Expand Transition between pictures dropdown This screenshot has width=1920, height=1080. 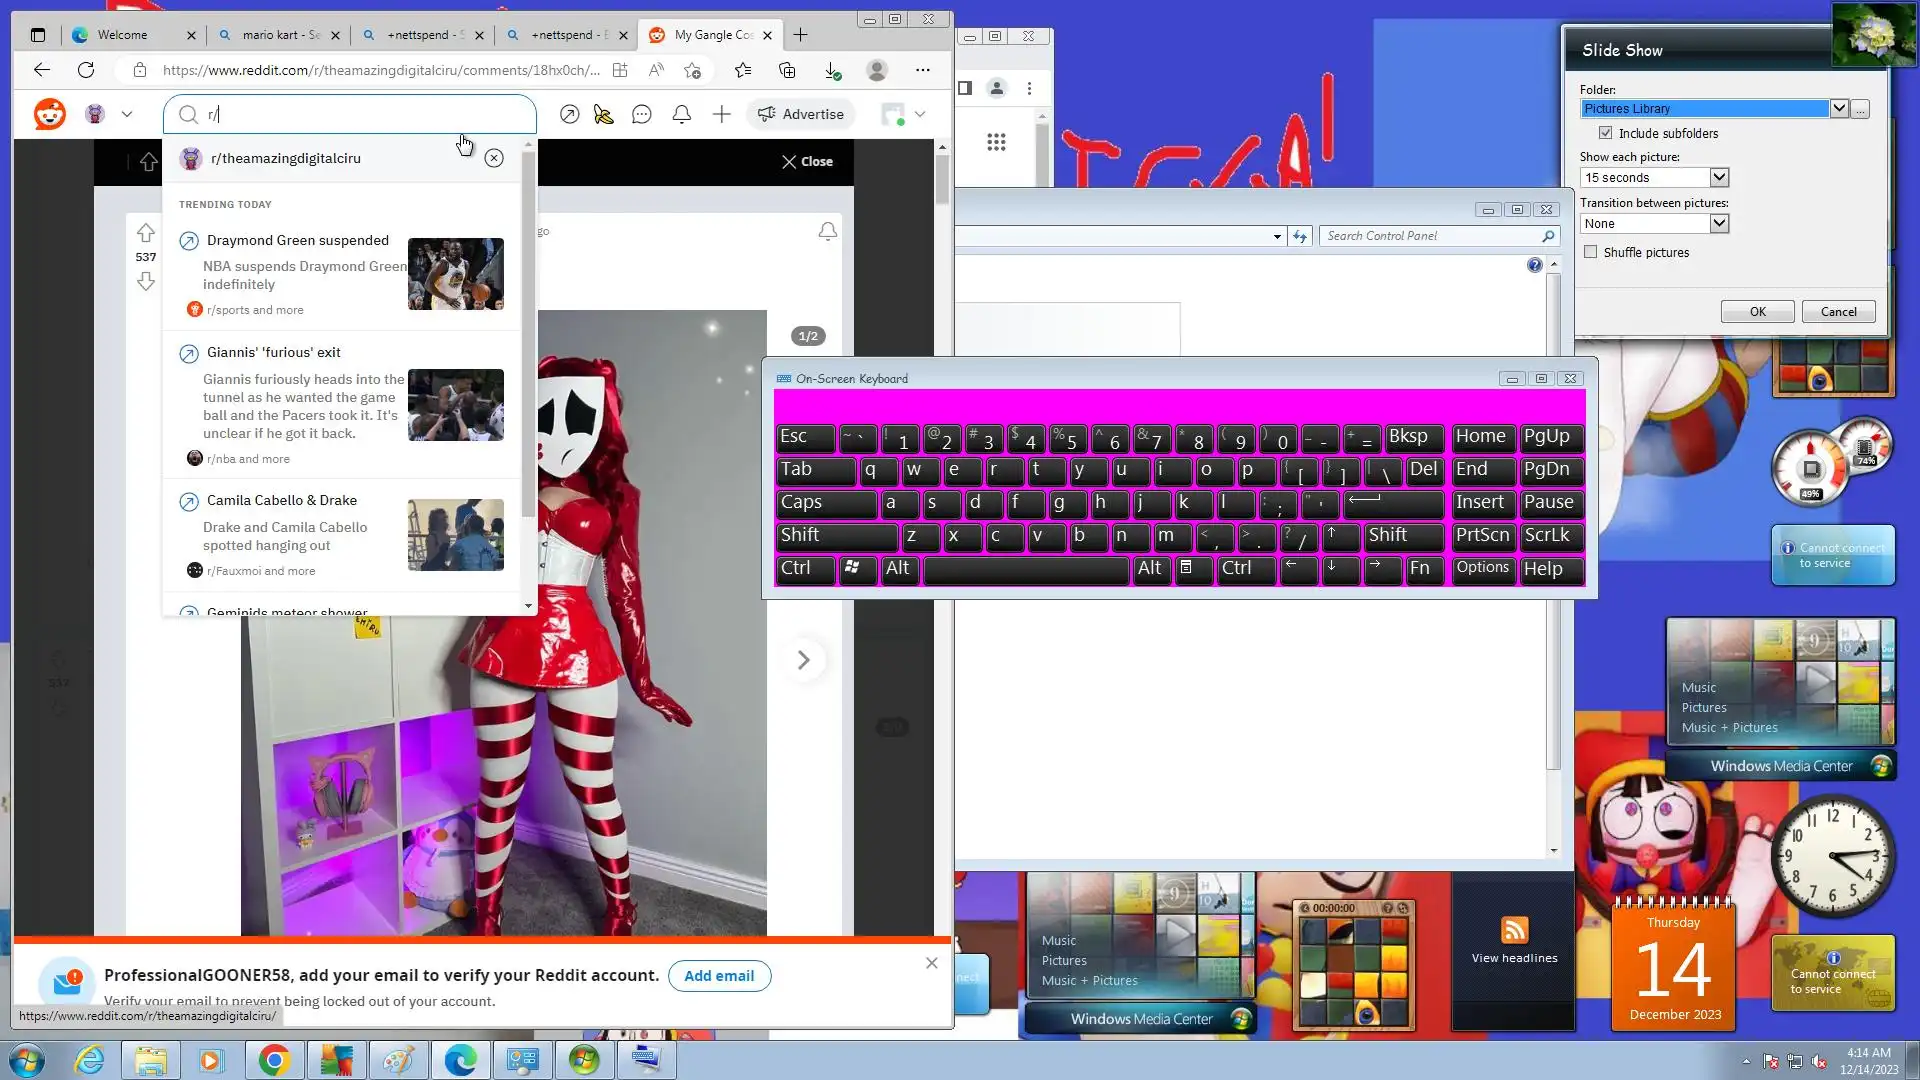coord(1719,224)
